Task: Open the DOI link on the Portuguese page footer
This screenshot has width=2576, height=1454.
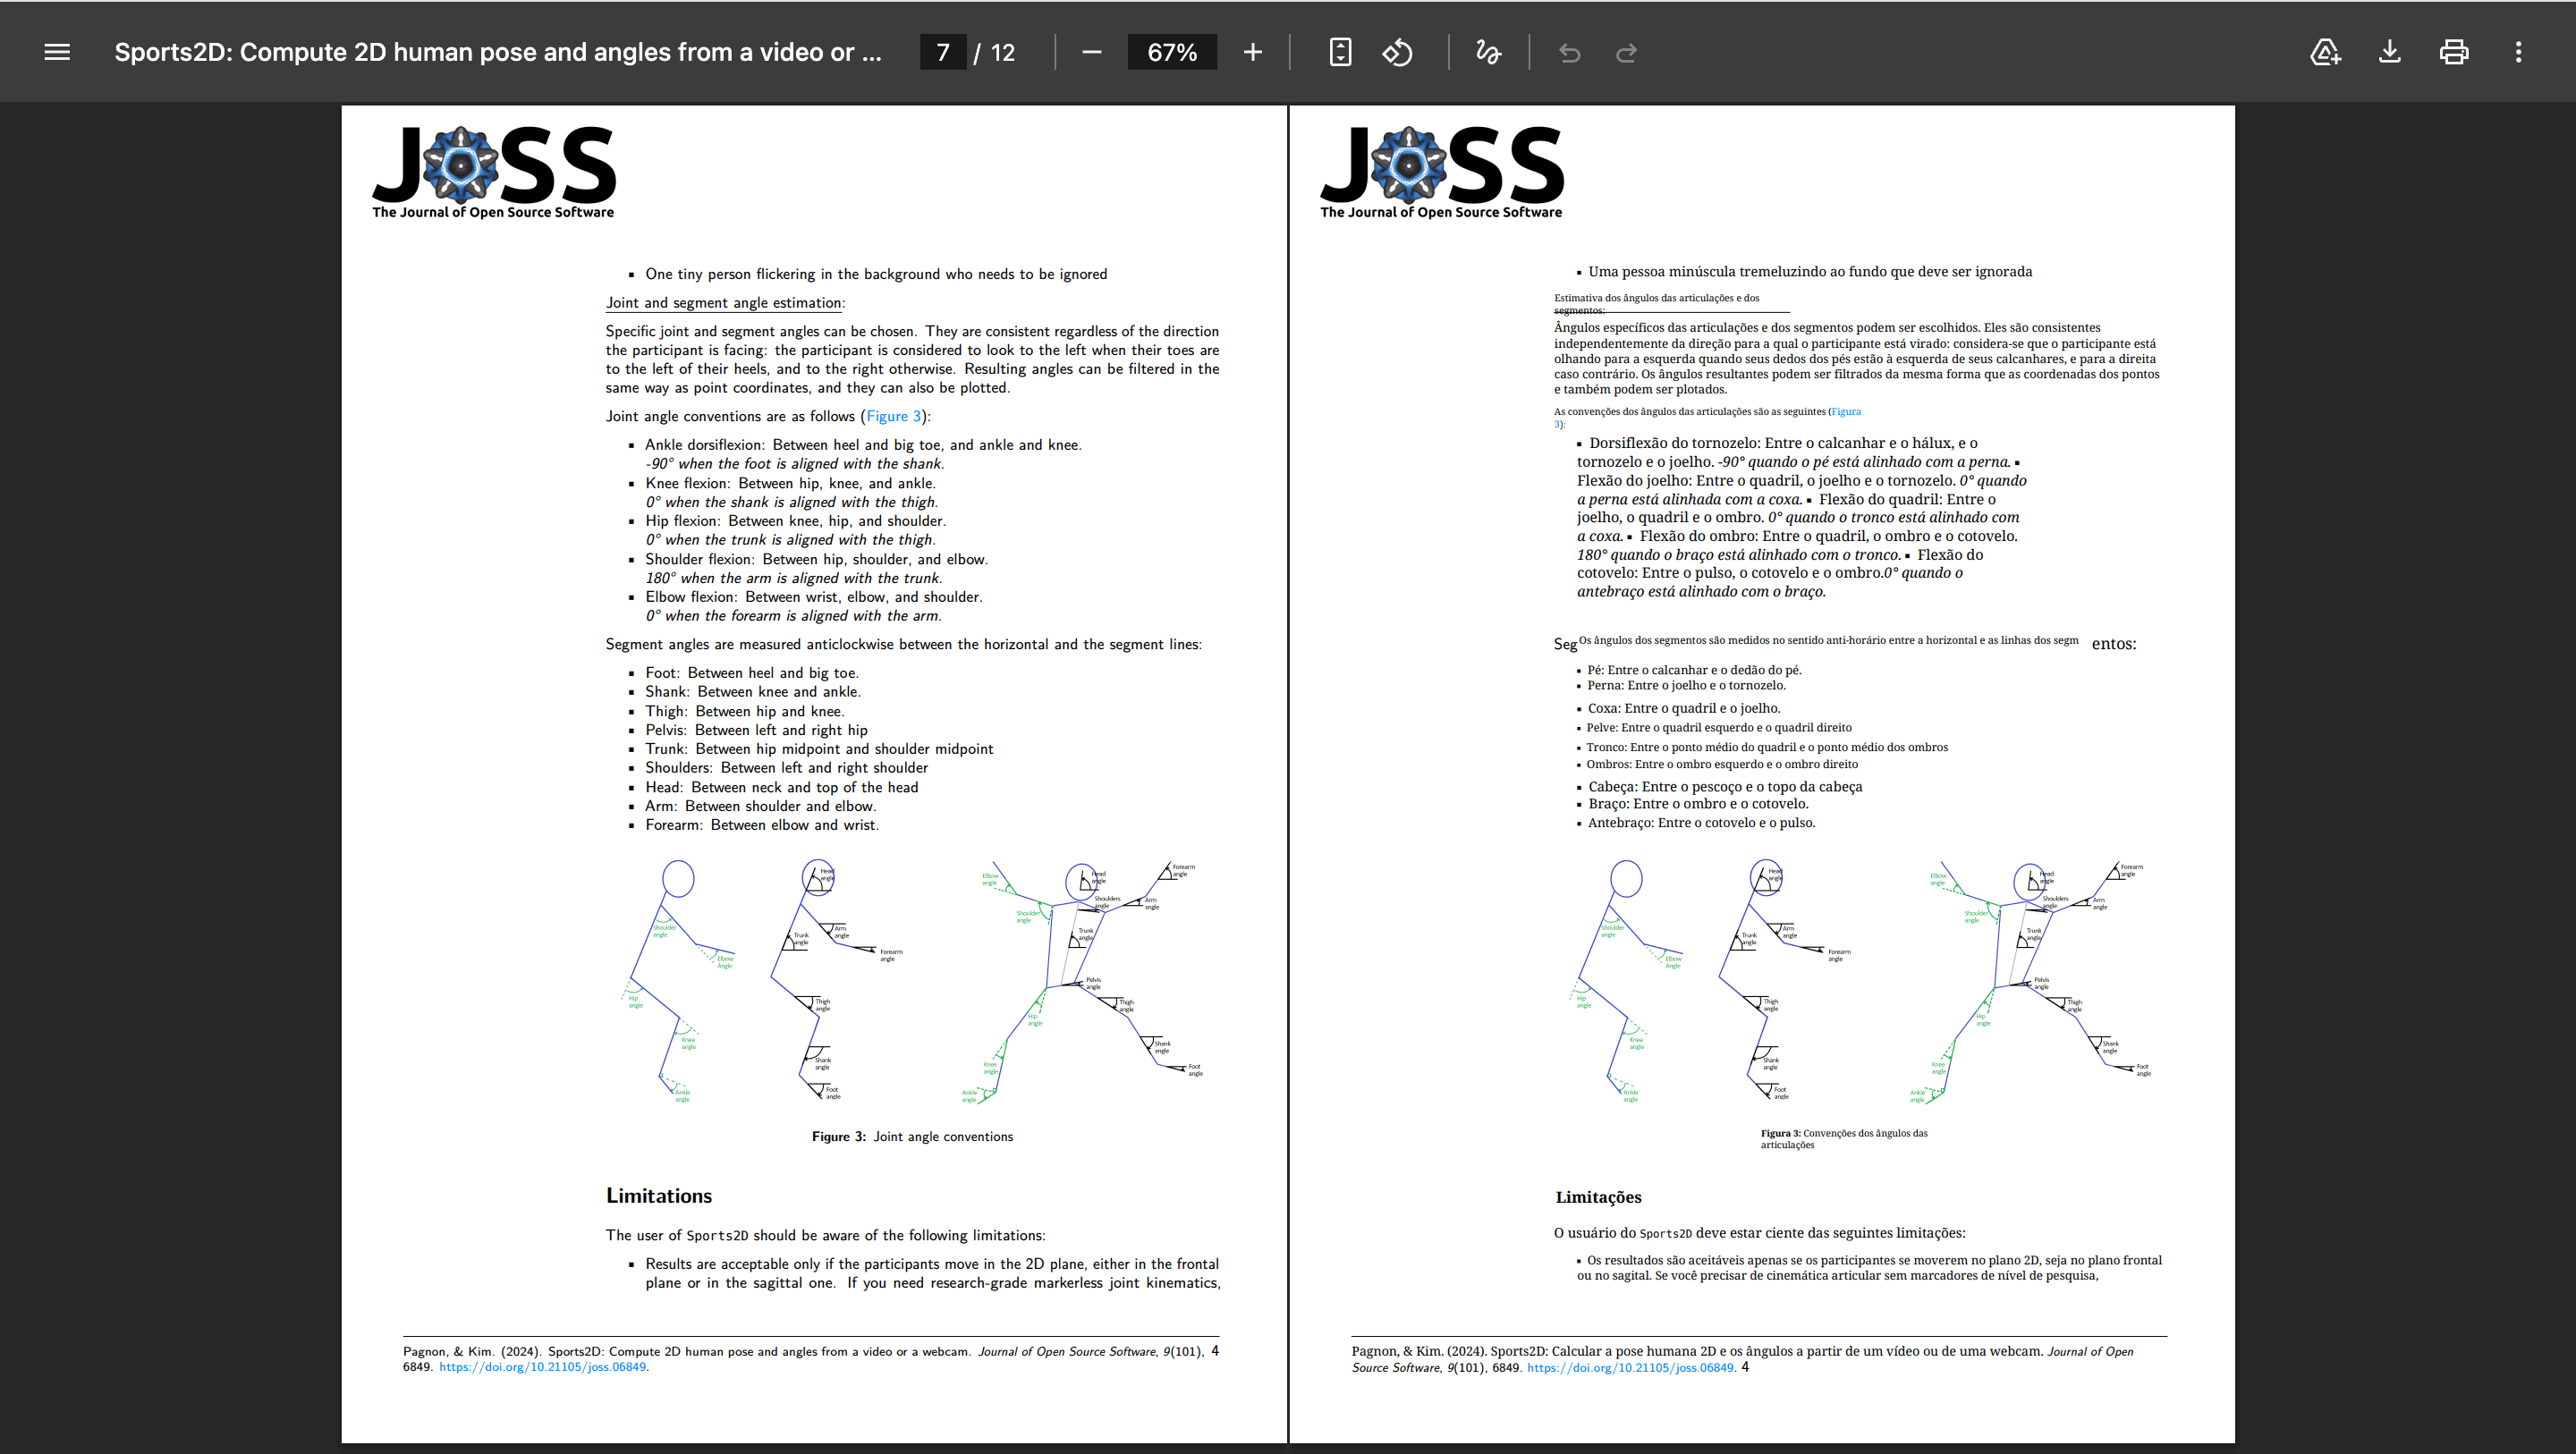Action: (x=1630, y=1367)
